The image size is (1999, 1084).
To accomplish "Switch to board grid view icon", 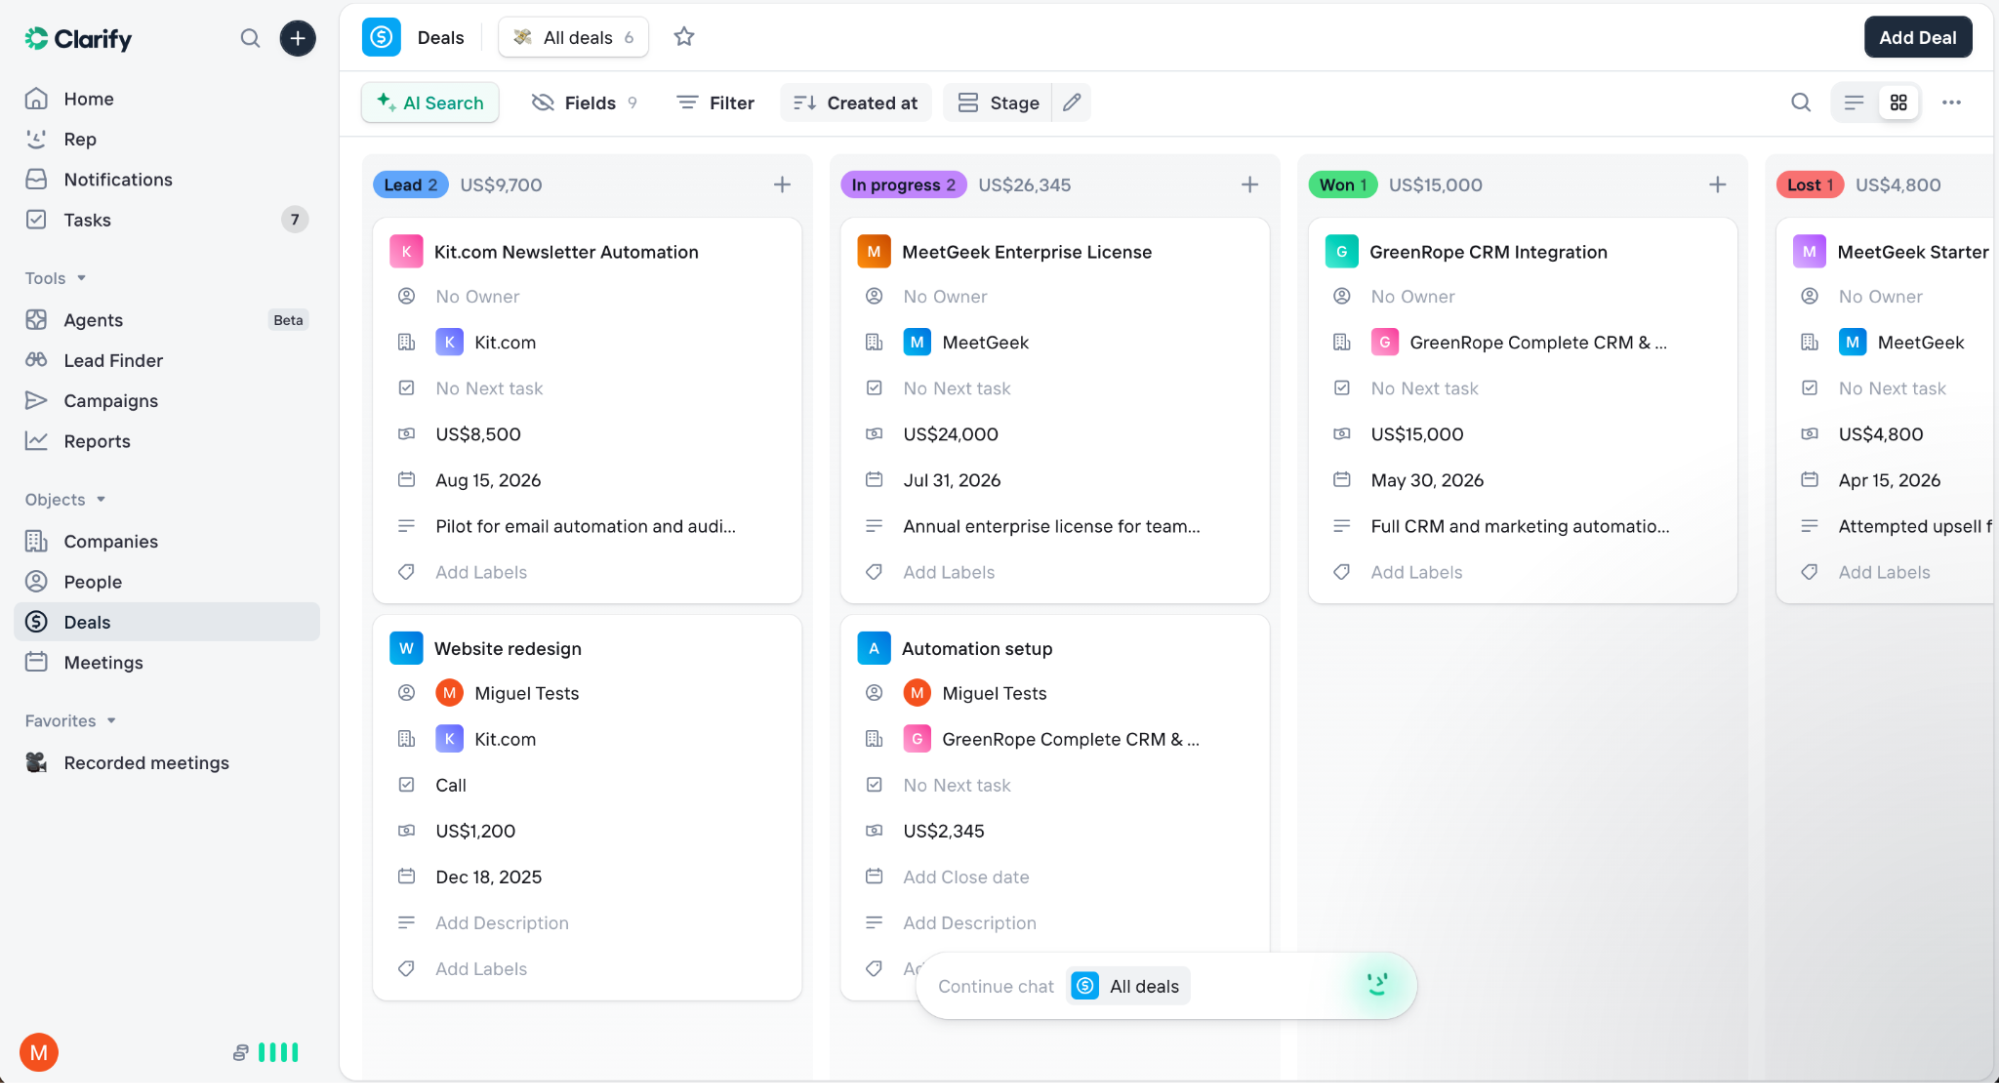I will (x=1899, y=102).
